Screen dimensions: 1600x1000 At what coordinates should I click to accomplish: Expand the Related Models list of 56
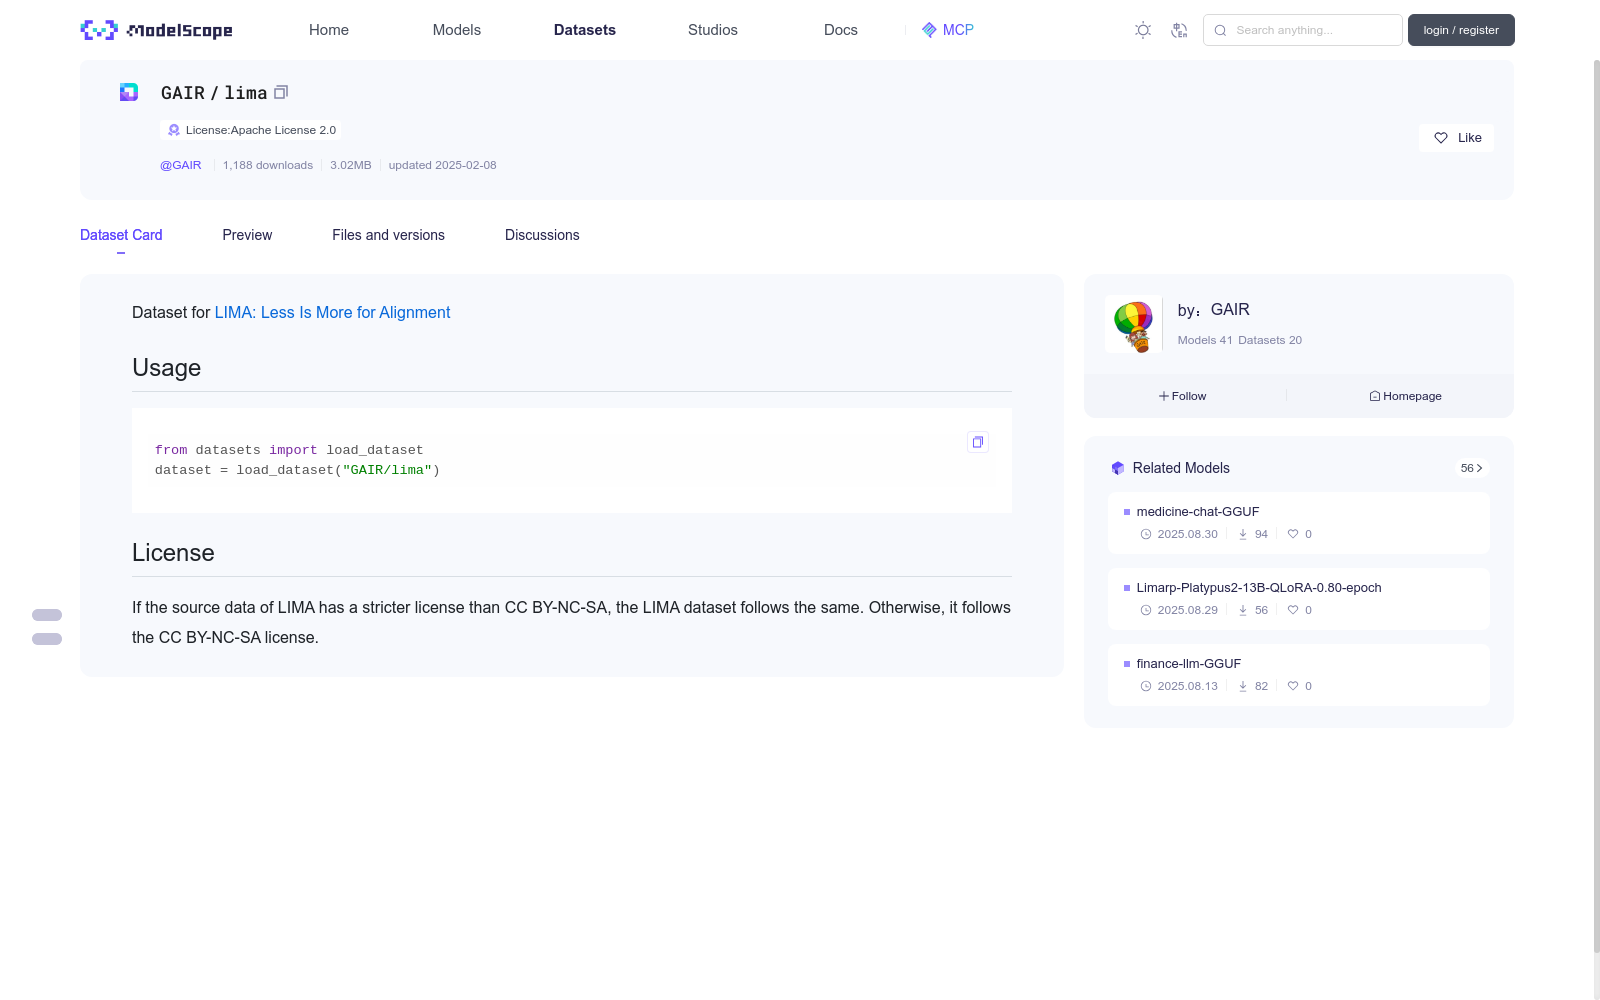pyautogui.click(x=1472, y=468)
